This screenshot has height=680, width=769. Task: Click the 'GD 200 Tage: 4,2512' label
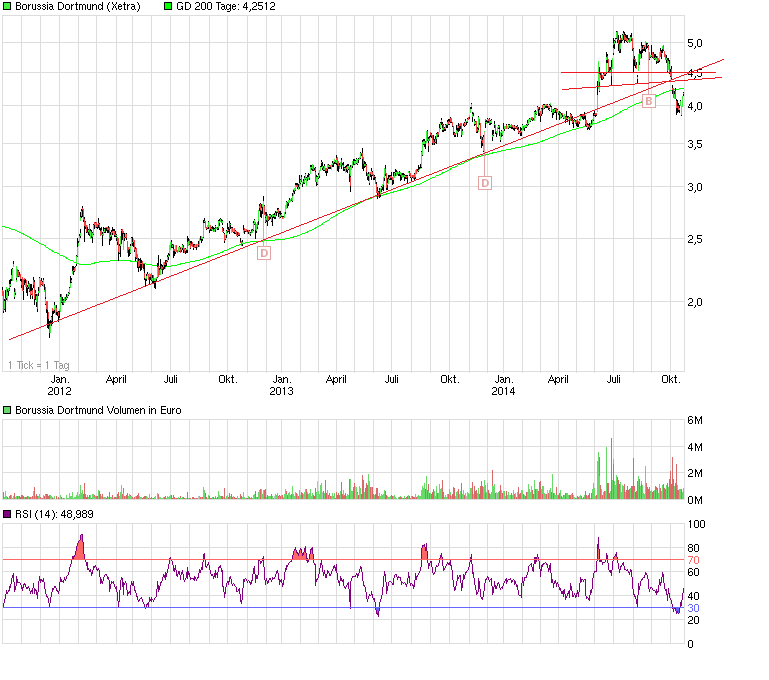[x=226, y=6]
